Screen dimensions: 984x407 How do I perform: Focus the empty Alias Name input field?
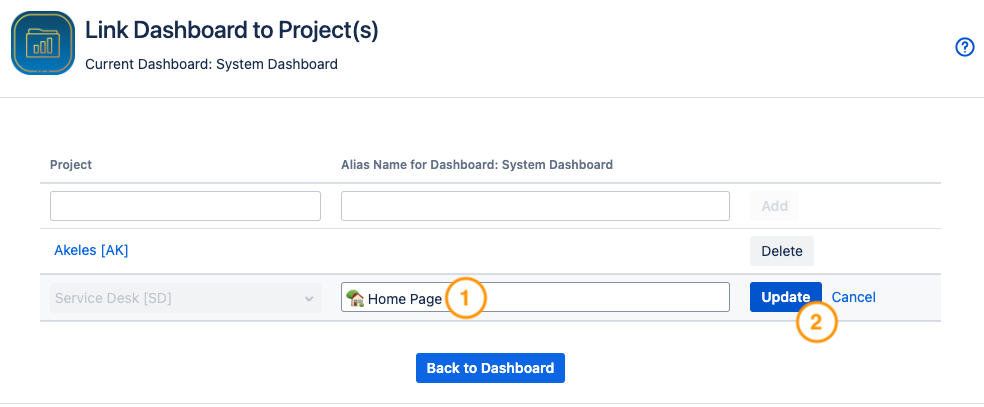(x=535, y=206)
